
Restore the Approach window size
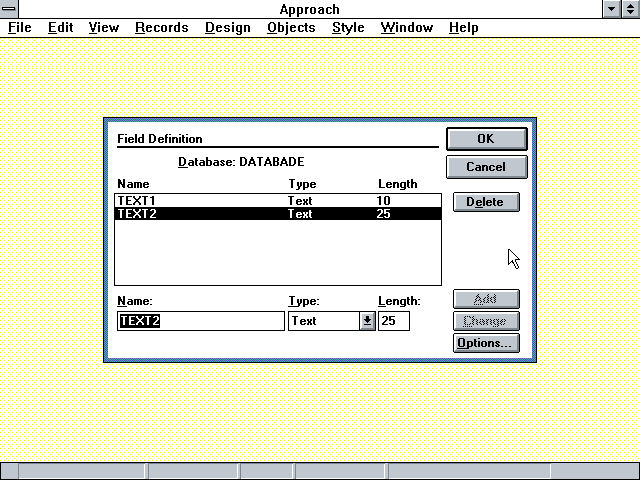pyautogui.click(x=631, y=9)
